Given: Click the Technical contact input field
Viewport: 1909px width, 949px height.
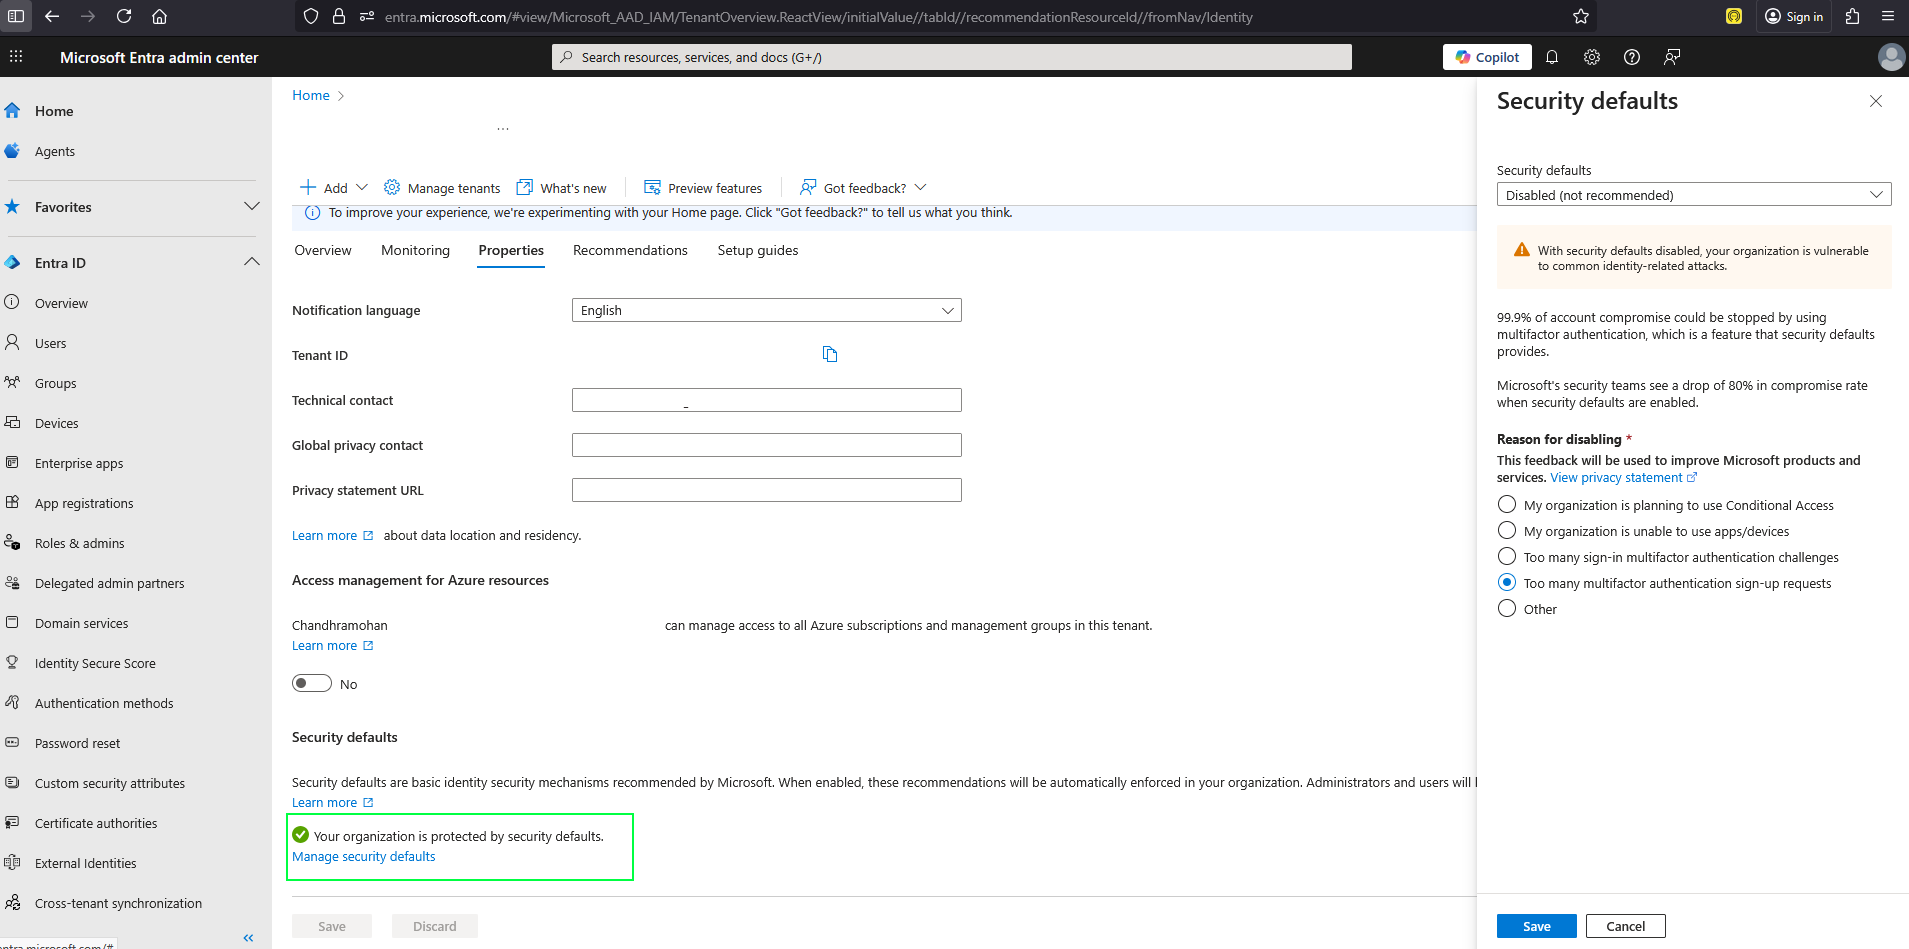Looking at the screenshot, I should click(x=766, y=400).
